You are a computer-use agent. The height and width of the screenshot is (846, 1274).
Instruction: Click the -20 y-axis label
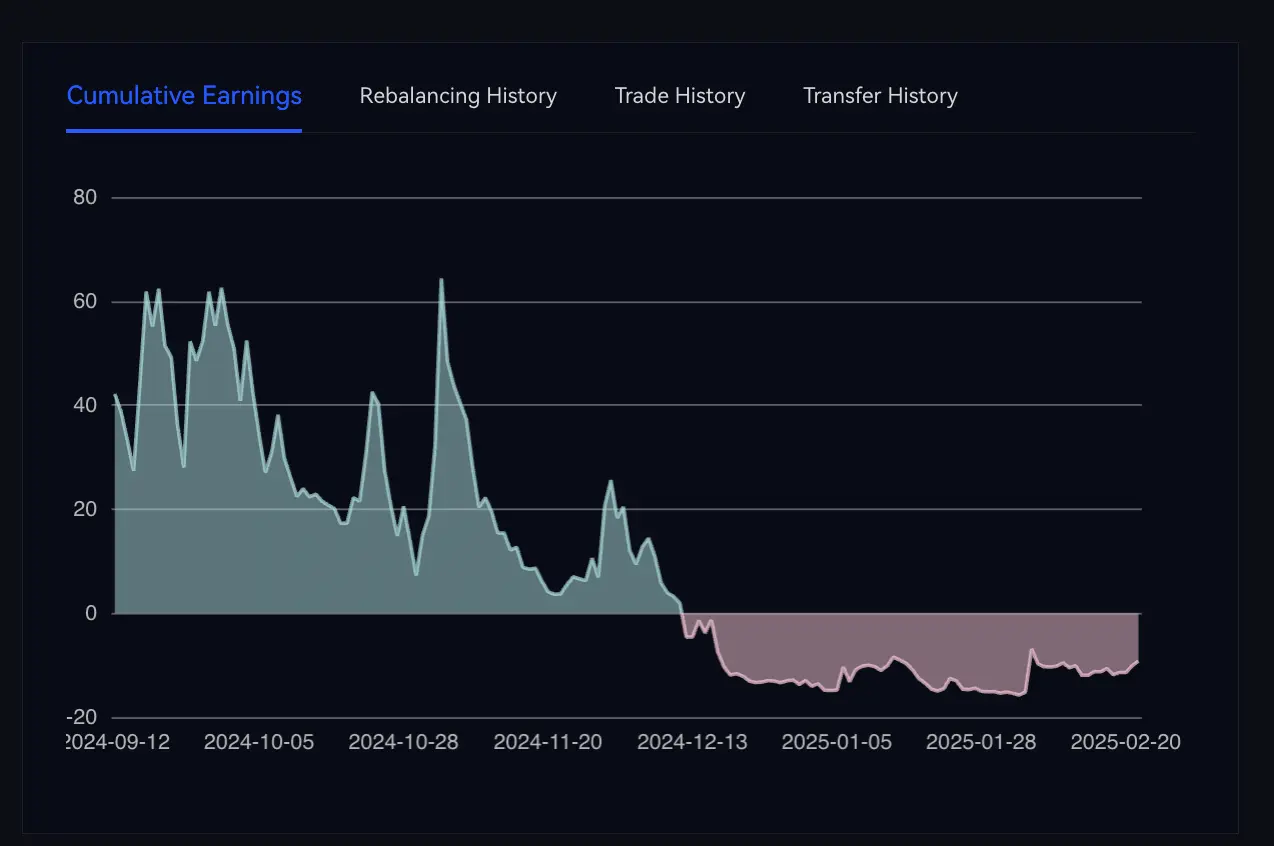click(x=82, y=717)
